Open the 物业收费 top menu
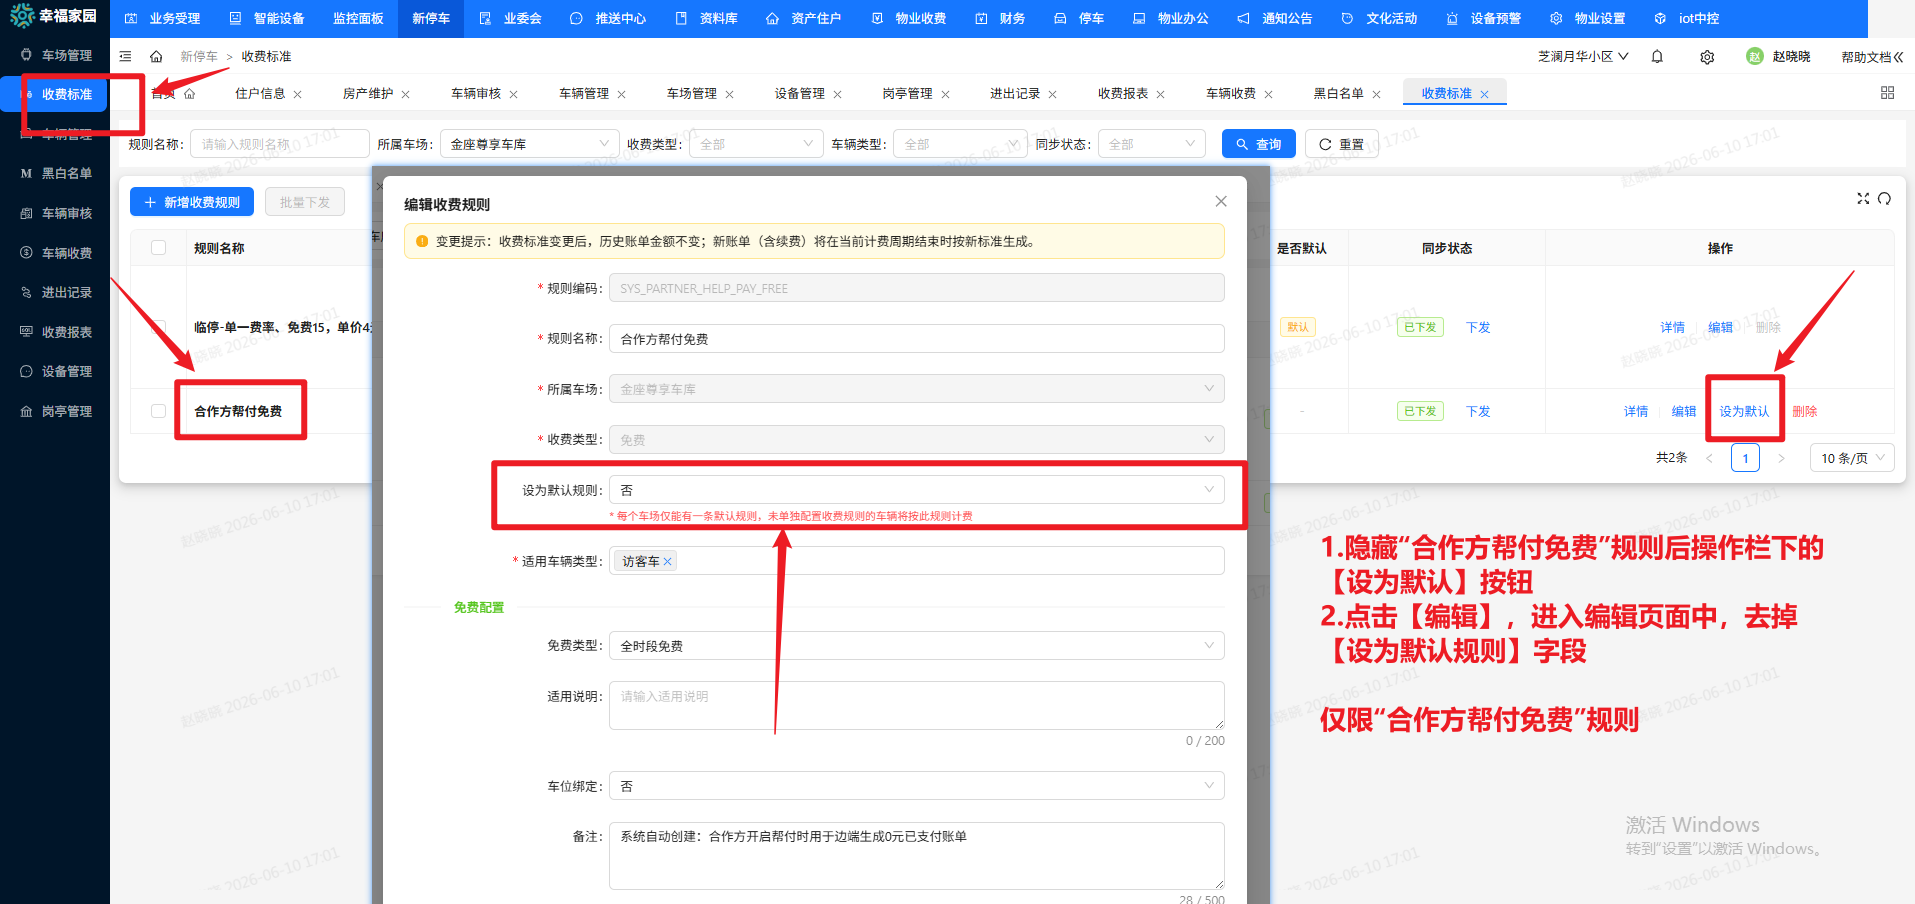Viewport: 1915px width, 904px height. click(x=908, y=18)
